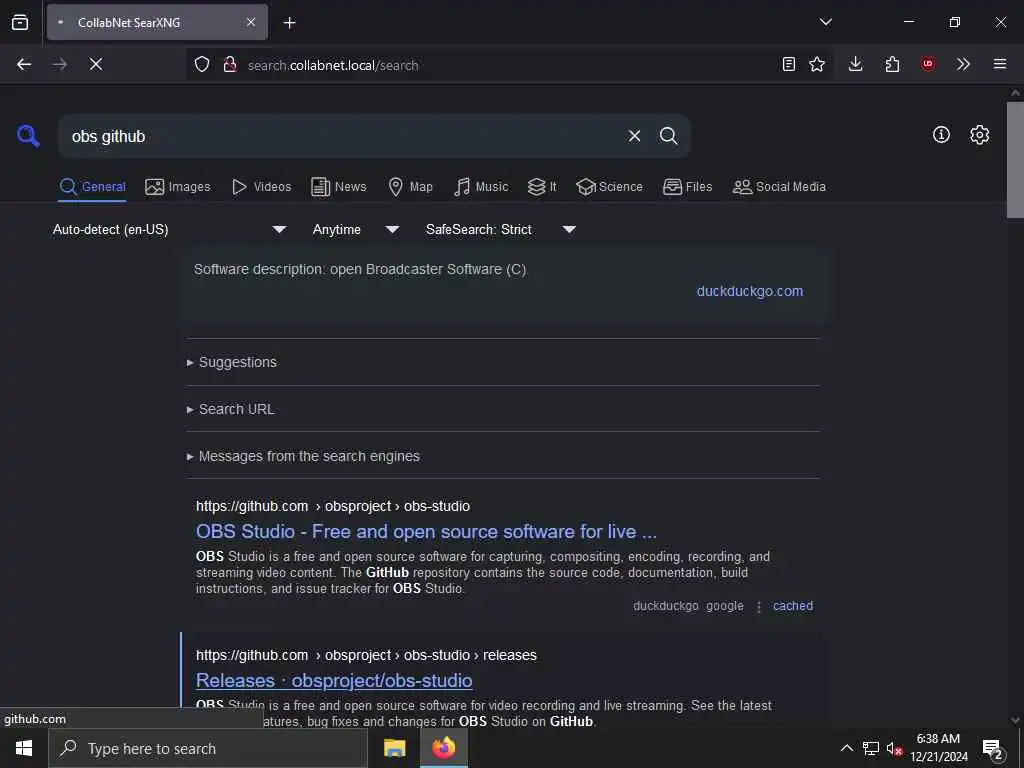Click the SearXNG magnifier logo
1024x768 pixels.
click(28, 136)
